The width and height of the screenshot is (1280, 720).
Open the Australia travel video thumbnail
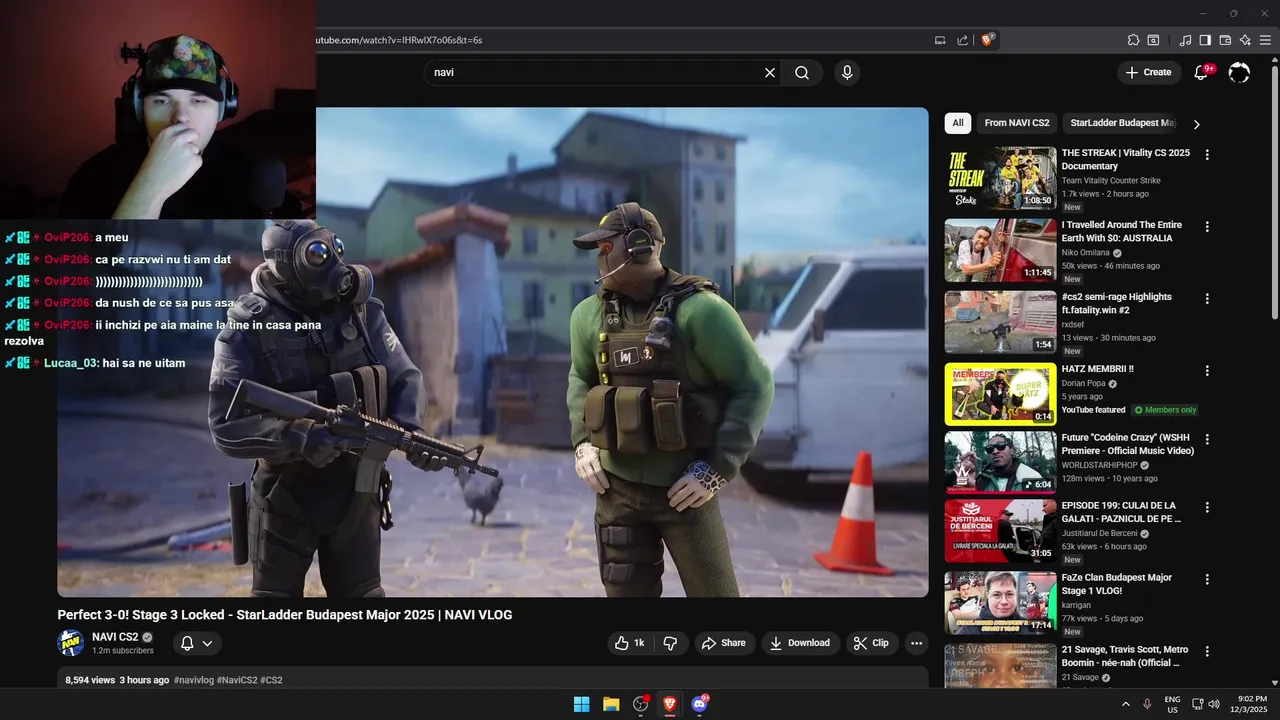click(x=1000, y=250)
